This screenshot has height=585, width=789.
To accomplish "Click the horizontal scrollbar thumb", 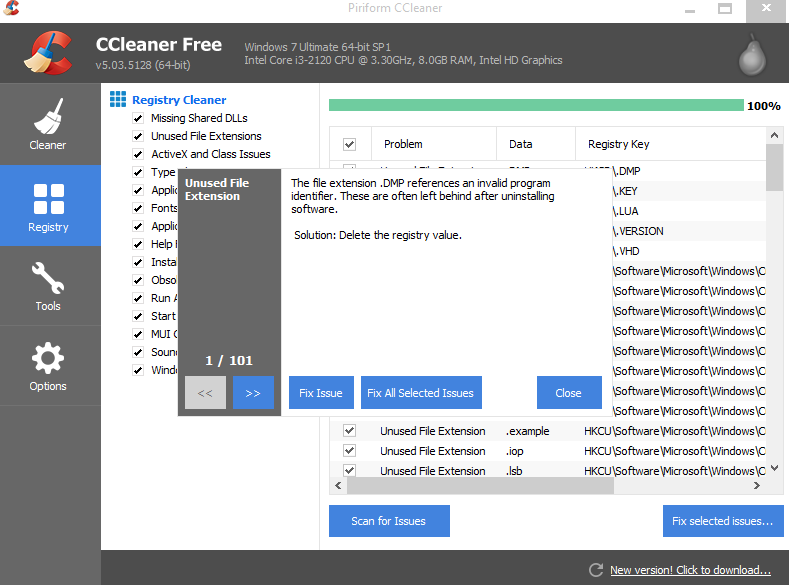I will point(480,485).
